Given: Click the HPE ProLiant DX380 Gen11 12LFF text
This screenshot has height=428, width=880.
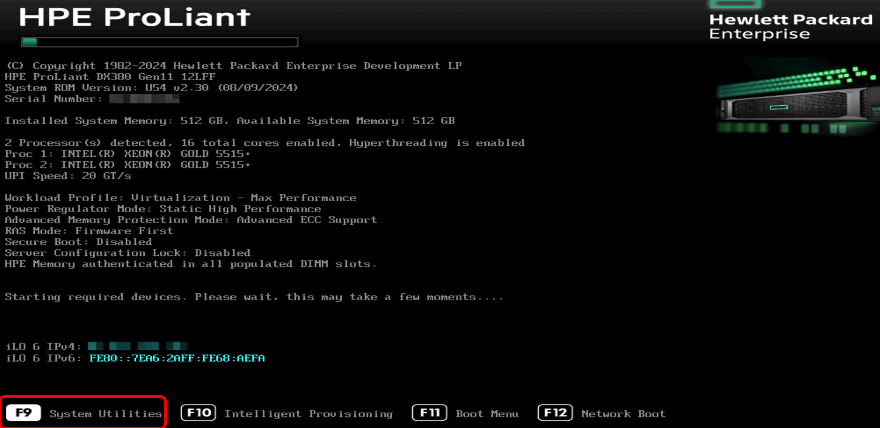Looking at the screenshot, I should [109, 77].
